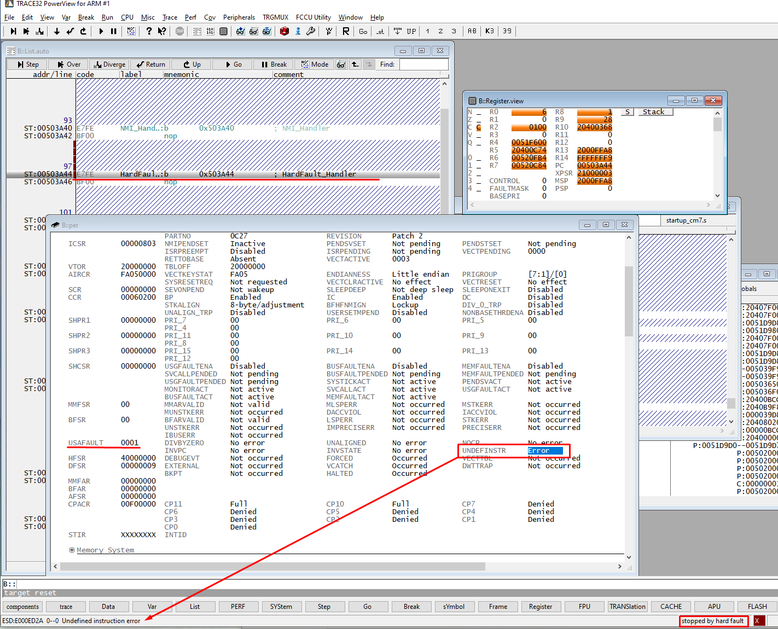Open the TRGMUX menu
Screen dimensions: 778x629
[x=275, y=17]
